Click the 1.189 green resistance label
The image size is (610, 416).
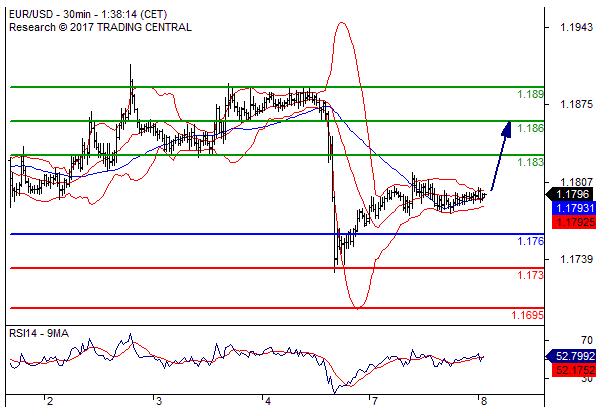(530, 94)
